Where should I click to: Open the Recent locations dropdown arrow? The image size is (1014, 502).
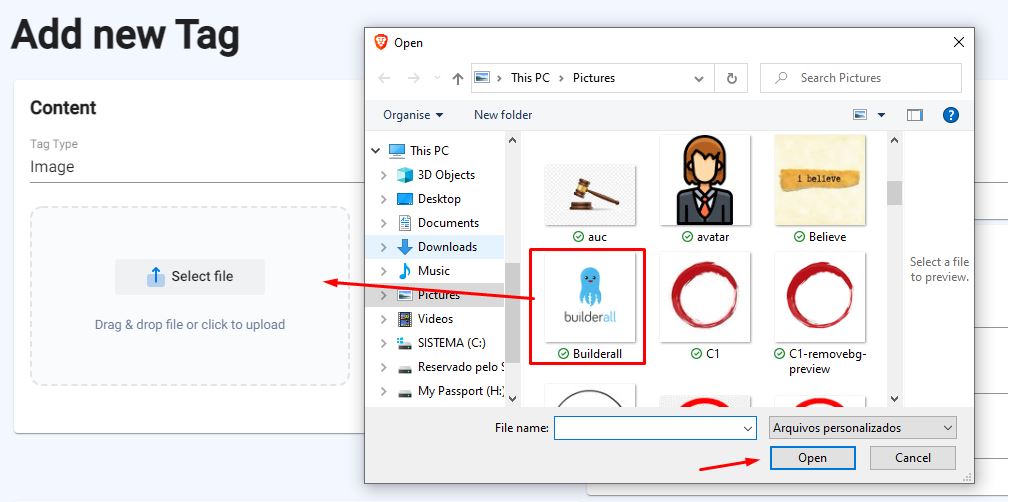[437, 78]
